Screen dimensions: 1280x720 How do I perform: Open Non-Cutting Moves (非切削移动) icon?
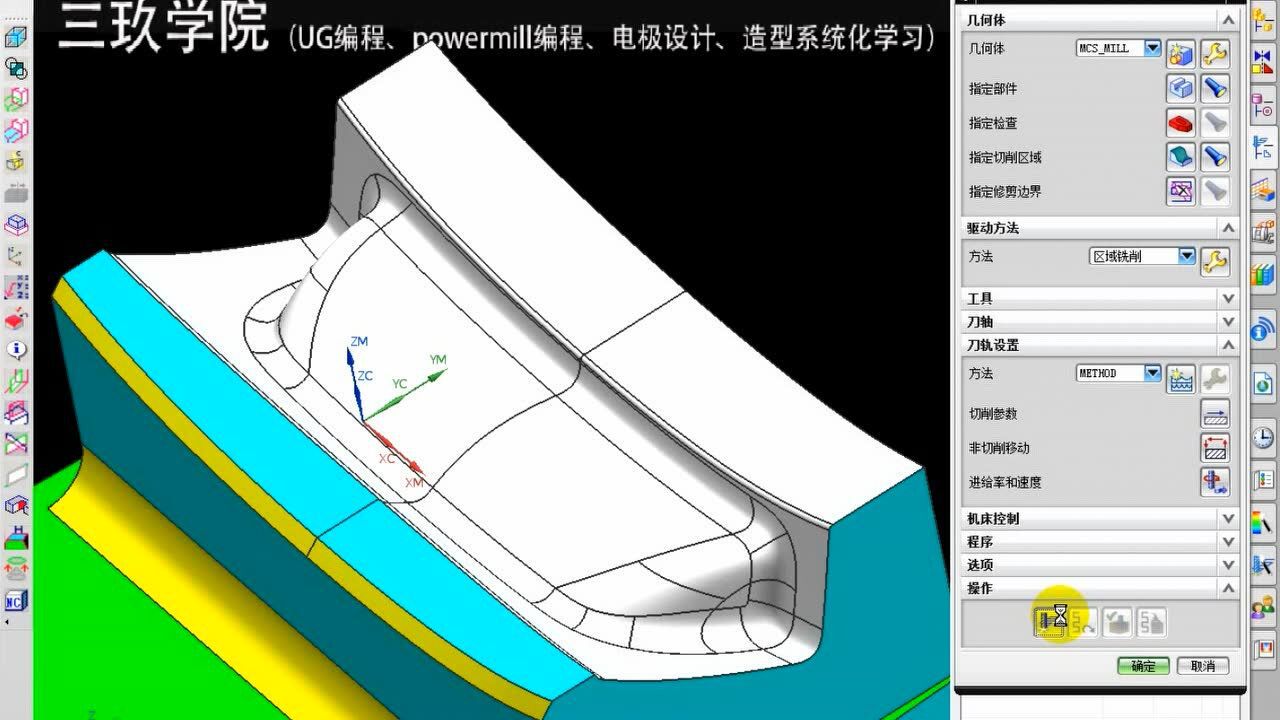tap(1214, 448)
